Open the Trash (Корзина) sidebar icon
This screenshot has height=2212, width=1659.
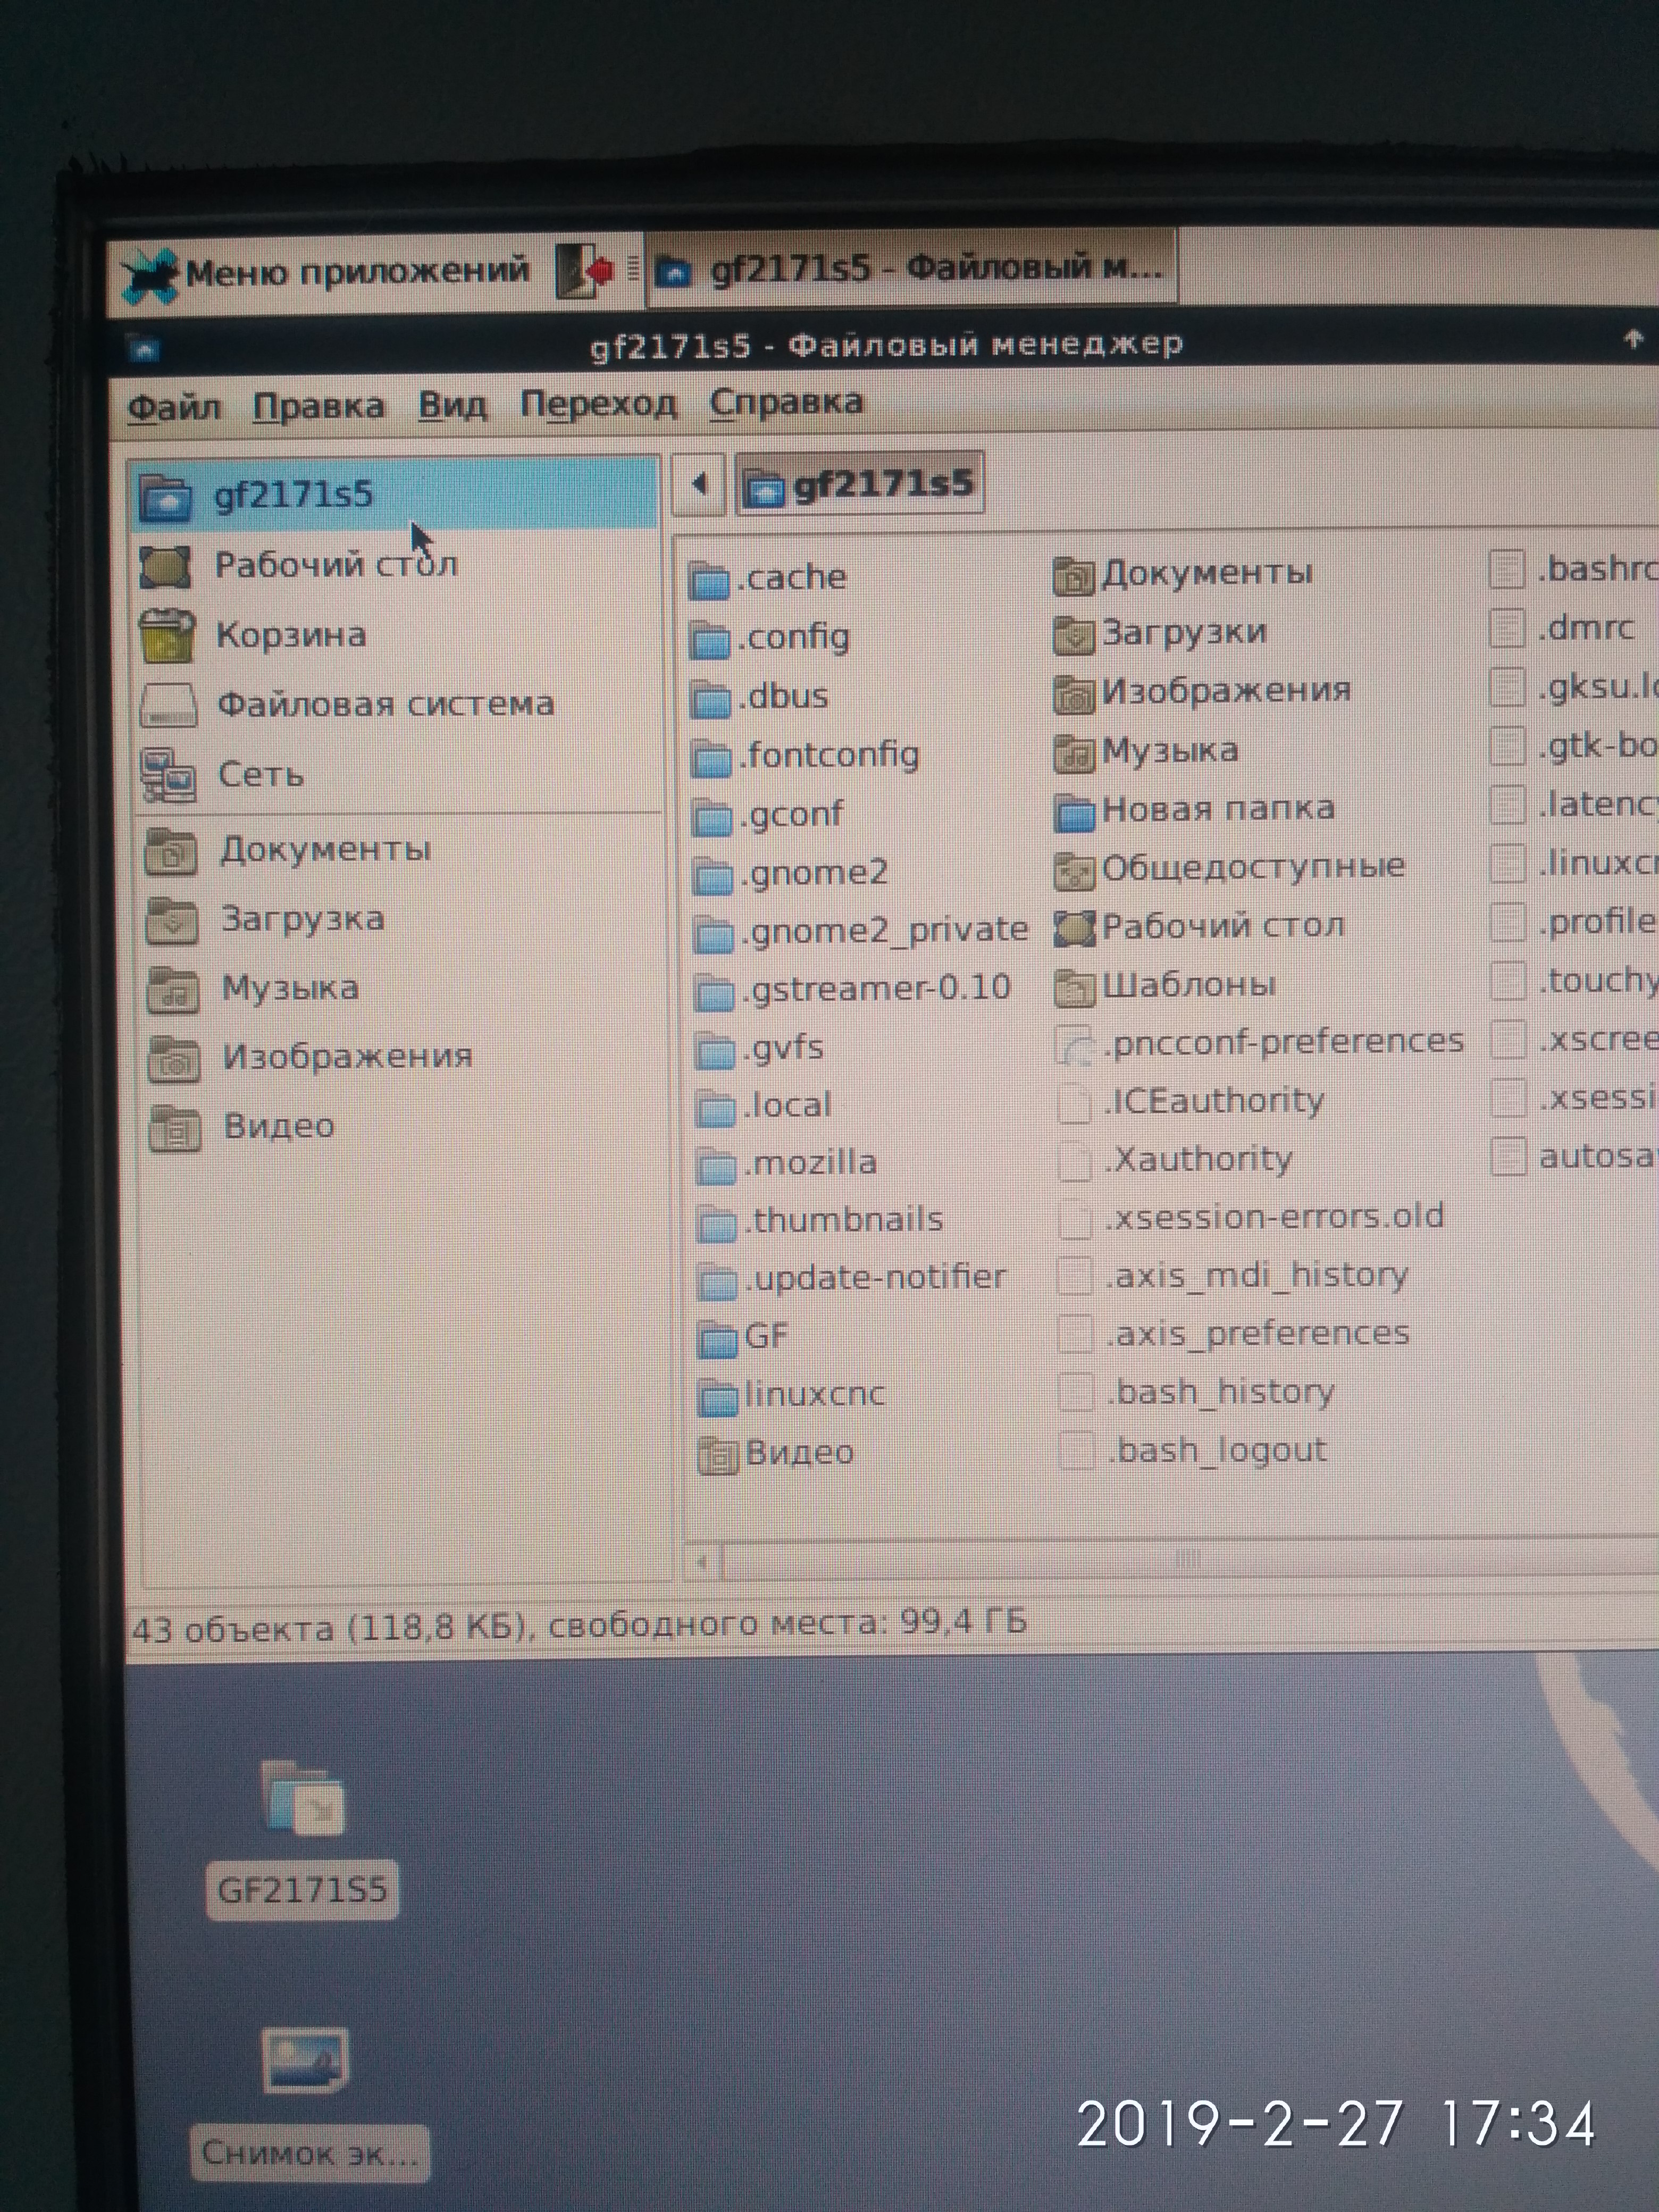pos(167,636)
